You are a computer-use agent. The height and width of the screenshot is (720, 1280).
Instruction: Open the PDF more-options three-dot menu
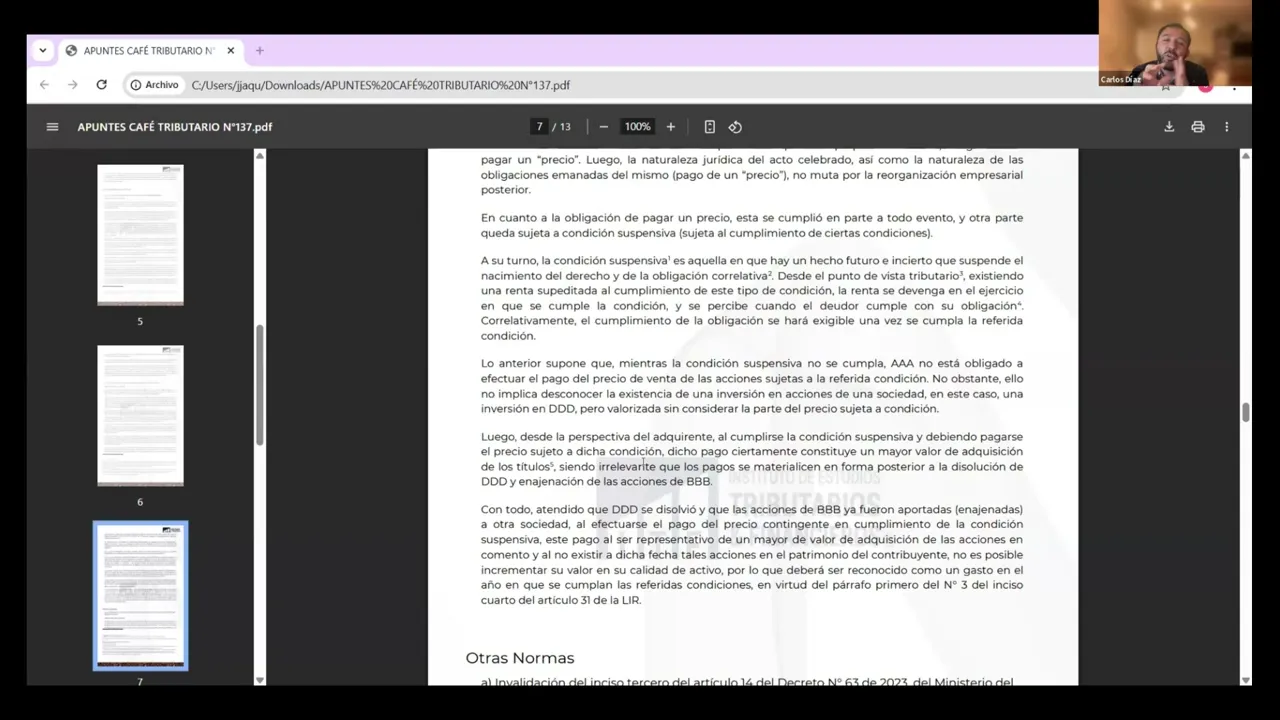(x=1226, y=126)
